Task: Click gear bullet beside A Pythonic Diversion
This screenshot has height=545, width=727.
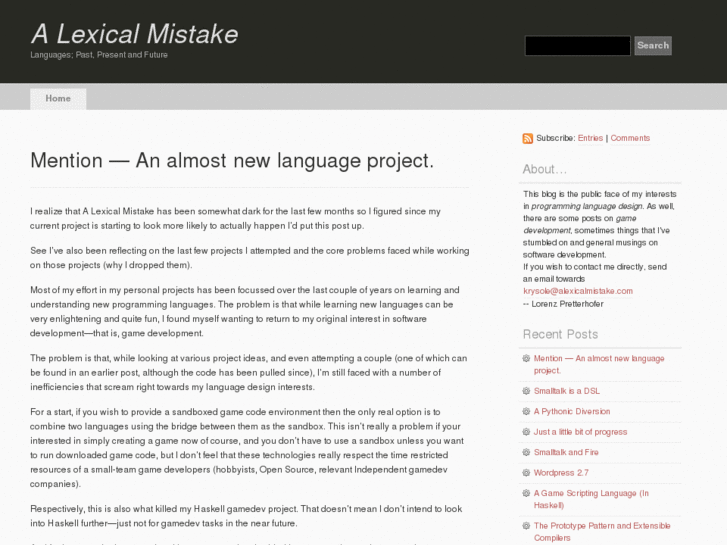Action: pyautogui.click(x=526, y=411)
